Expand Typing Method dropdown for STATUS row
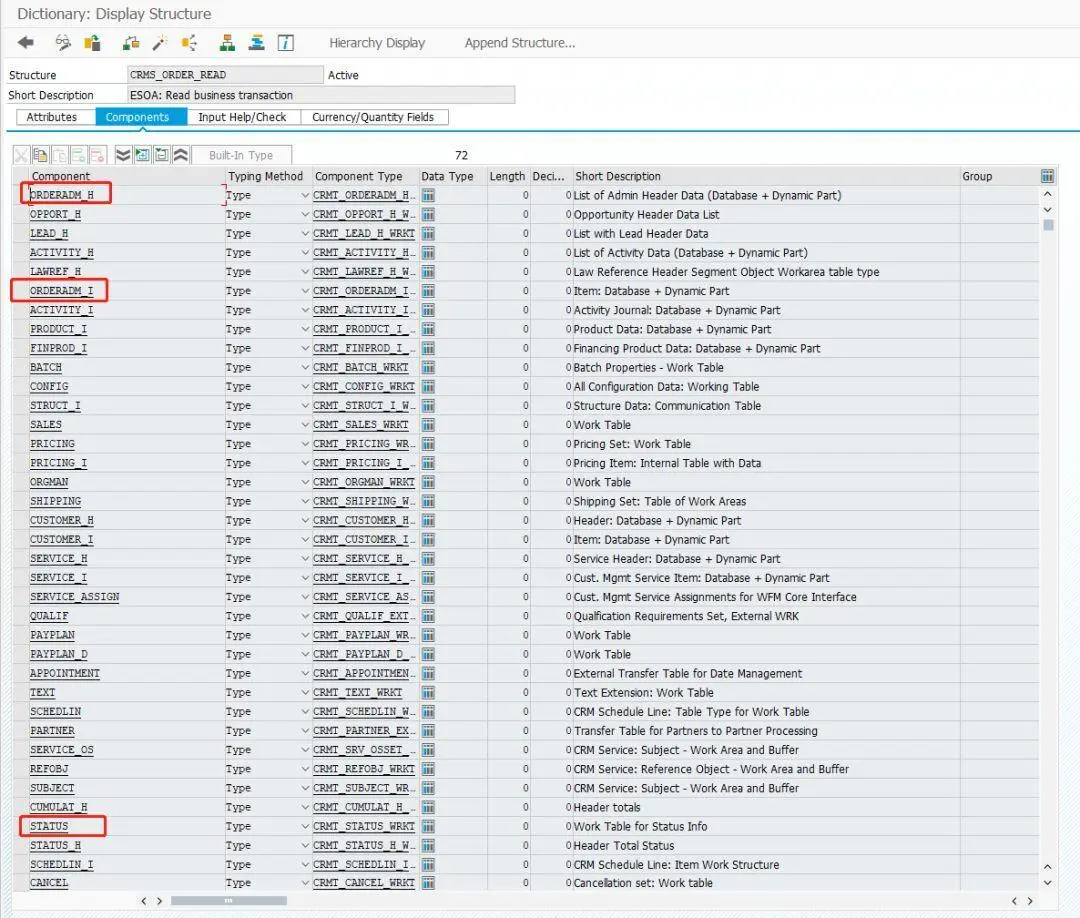Screen dimensions: 1080x918 click(304, 826)
